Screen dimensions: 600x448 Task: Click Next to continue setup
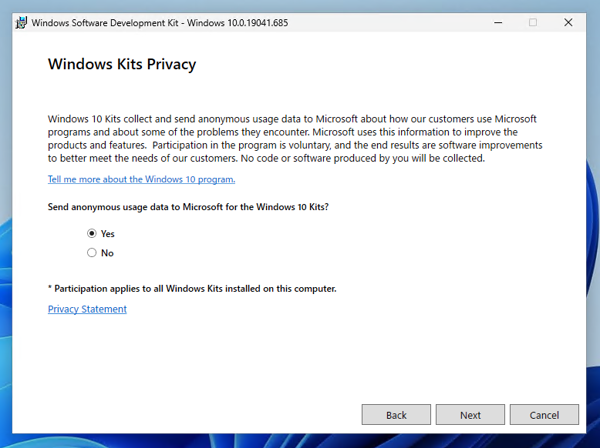click(470, 415)
